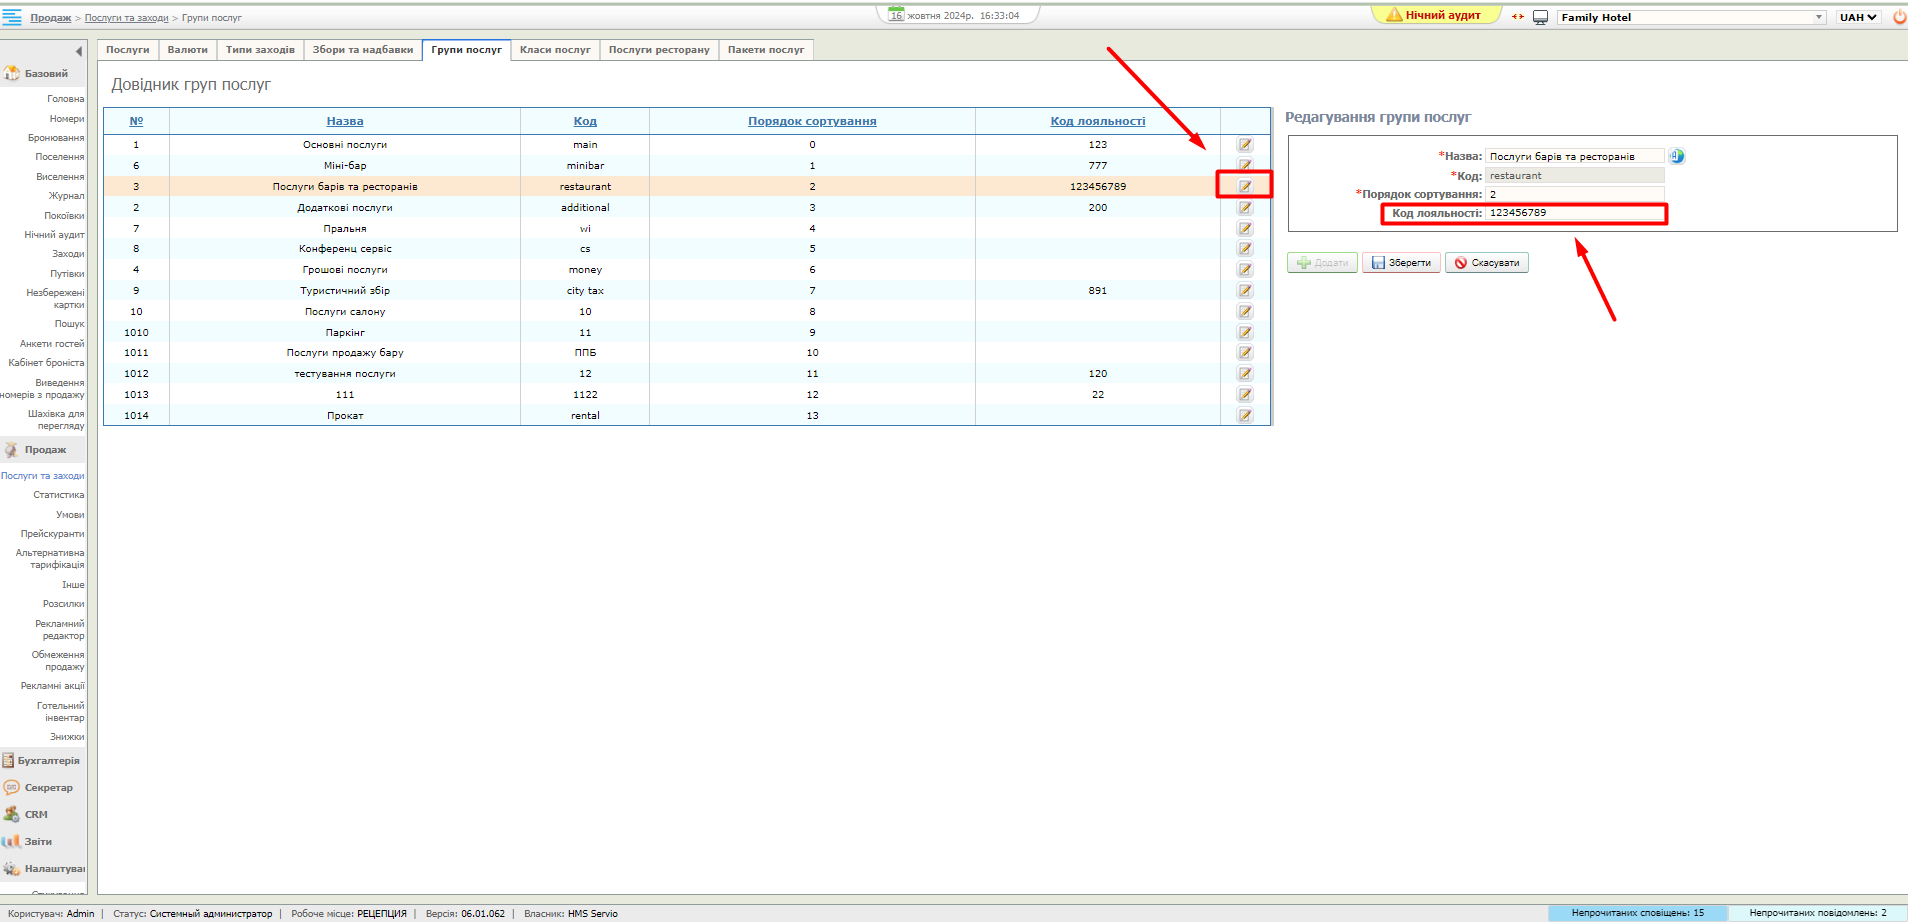This screenshot has height=922, width=1908.
Task: Click edit icon for Основні послуги row
Action: click(1245, 145)
